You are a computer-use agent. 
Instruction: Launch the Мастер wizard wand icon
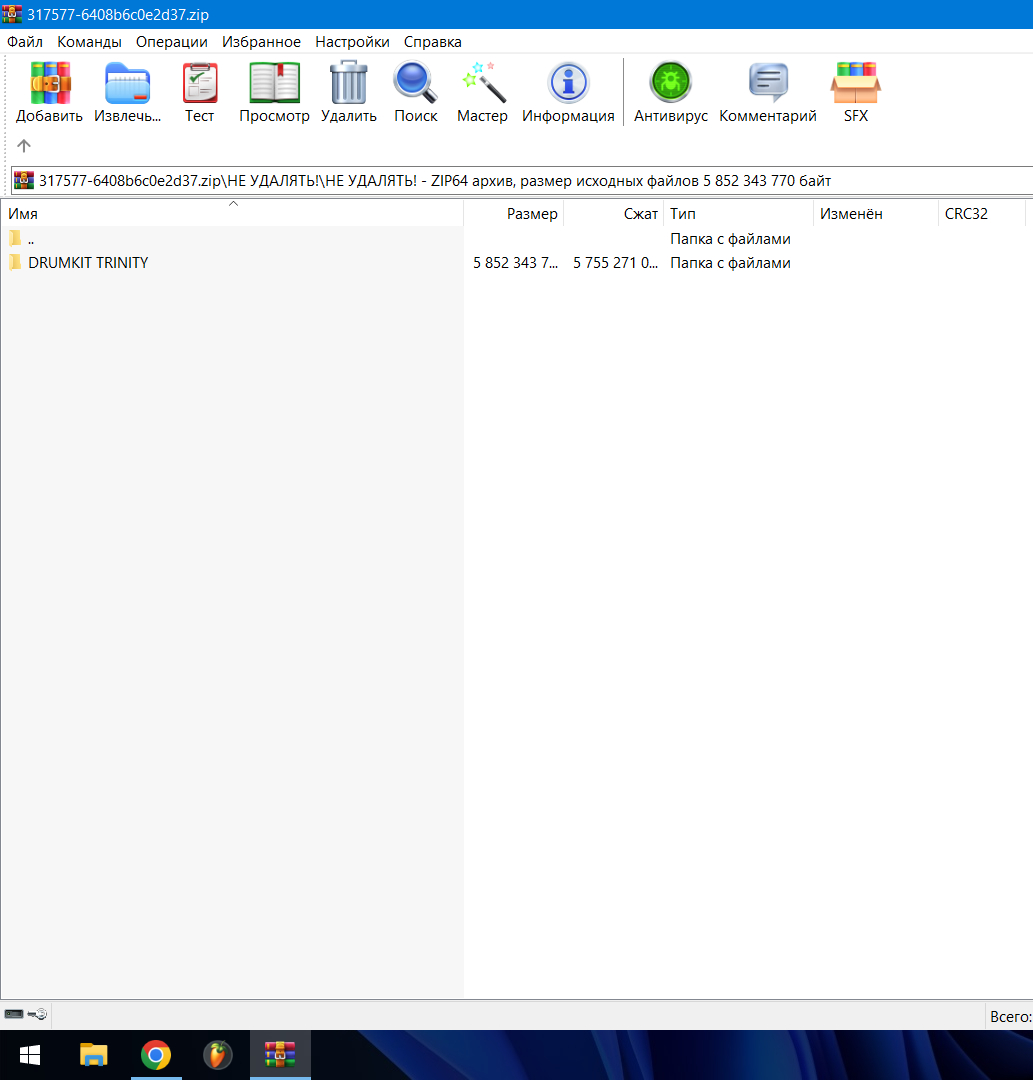(483, 83)
